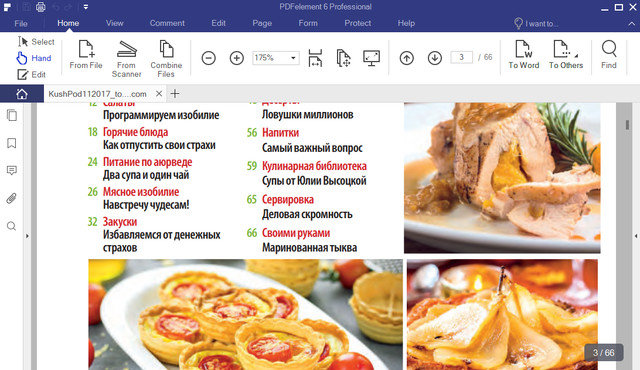640x370 pixels.
Task: Select the Select tool
Action: pyautogui.click(x=36, y=42)
